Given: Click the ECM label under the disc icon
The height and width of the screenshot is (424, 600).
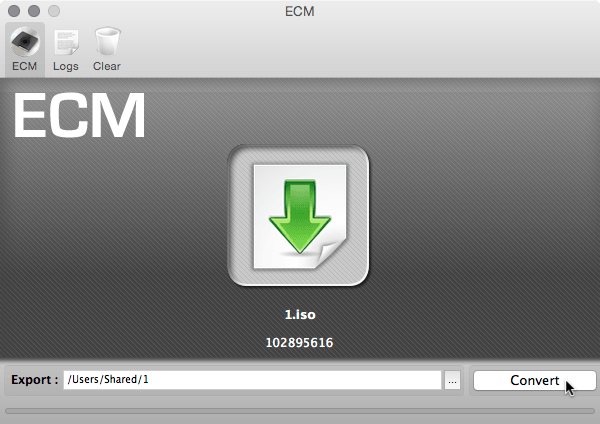Looking at the screenshot, I should coord(24,66).
